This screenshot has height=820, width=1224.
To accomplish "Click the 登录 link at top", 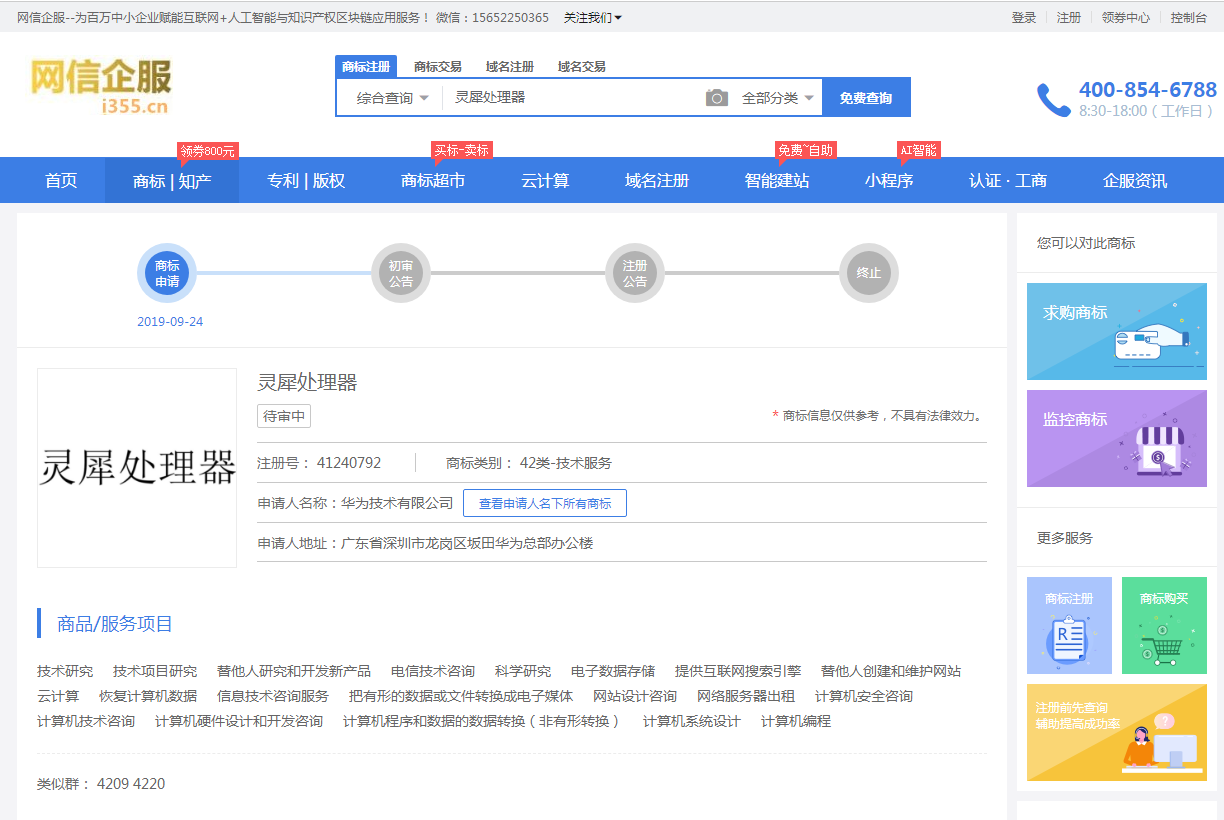I will [x=1024, y=17].
